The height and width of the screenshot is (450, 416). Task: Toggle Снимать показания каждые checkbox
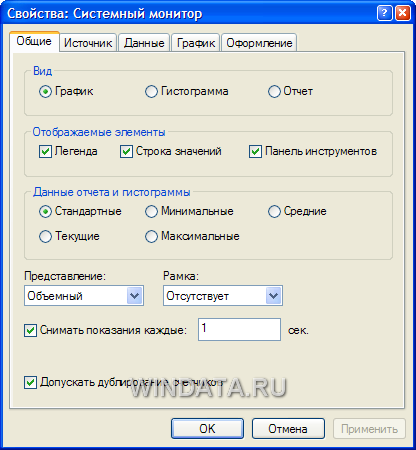pyautogui.click(x=30, y=330)
